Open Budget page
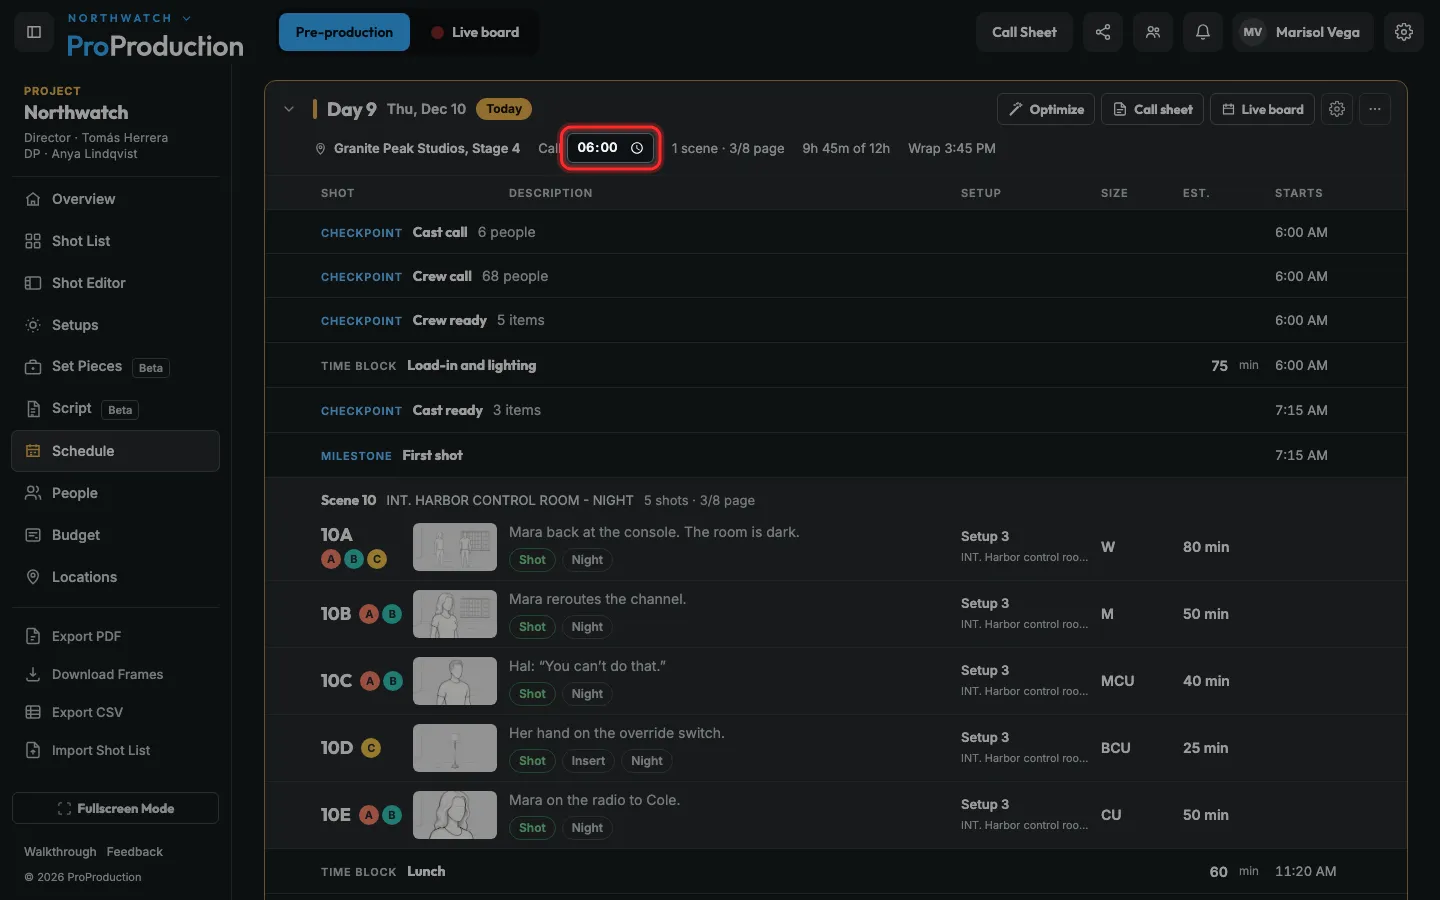 [x=116, y=535]
